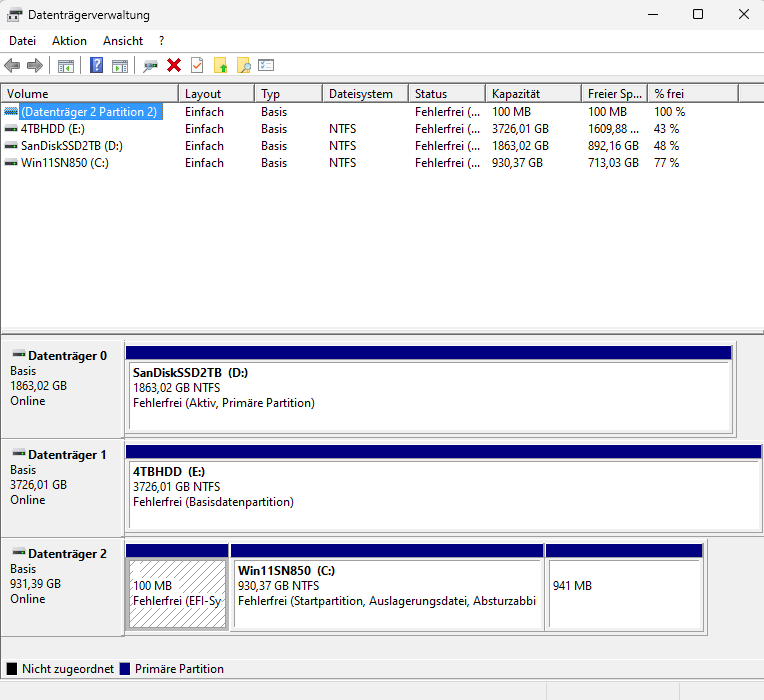Viewport: 764px width, 700px height.
Task: Select the 100 MB EFI partition block
Action: [x=177, y=587]
